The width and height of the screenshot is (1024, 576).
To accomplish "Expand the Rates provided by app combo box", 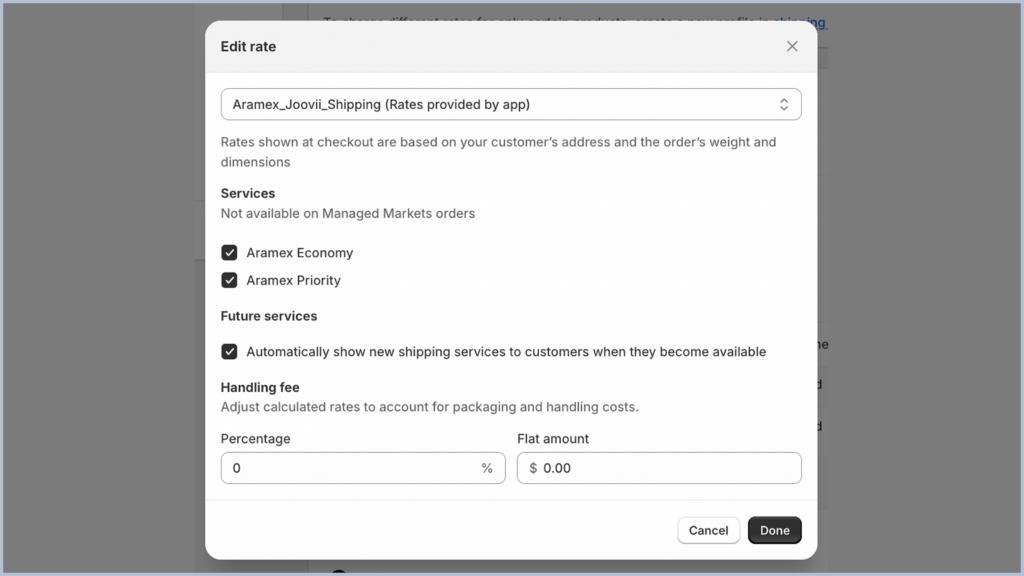I will (511, 104).
